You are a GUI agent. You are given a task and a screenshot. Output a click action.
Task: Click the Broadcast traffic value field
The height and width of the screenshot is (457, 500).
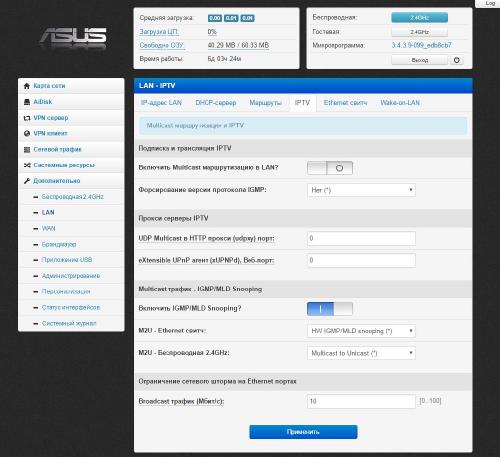pyautogui.click(x=361, y=401)
